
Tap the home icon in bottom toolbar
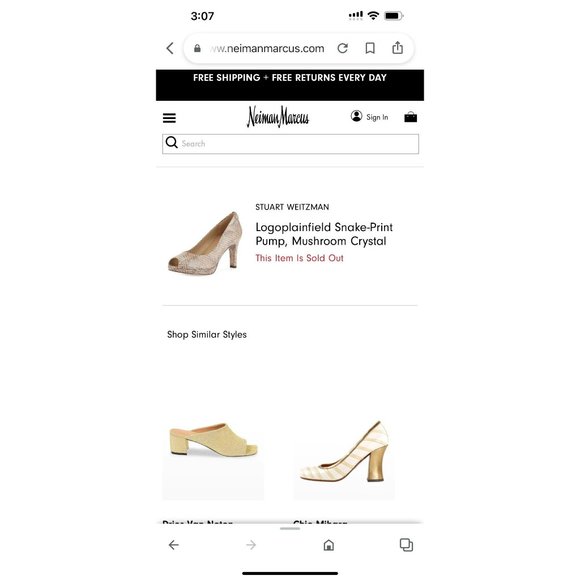(x=328, y=545)
